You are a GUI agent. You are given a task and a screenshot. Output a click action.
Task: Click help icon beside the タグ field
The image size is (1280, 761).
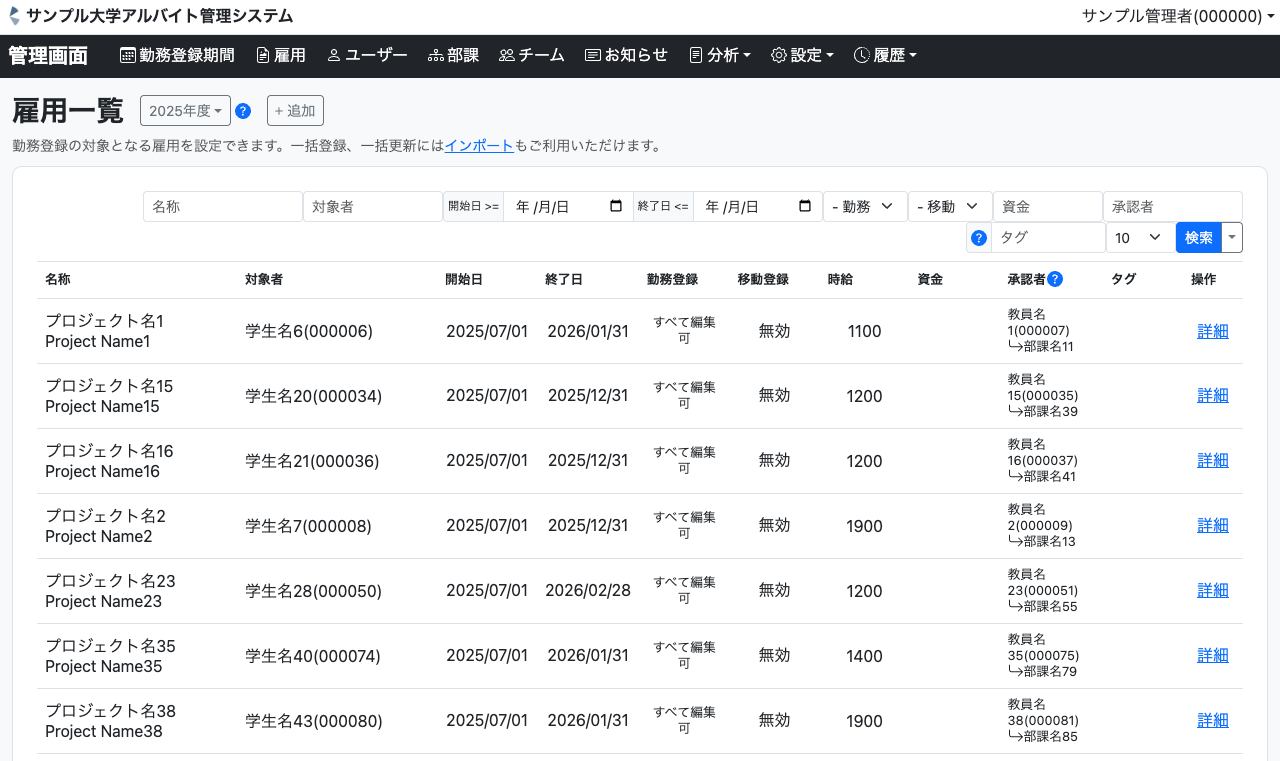click(979, 238)
